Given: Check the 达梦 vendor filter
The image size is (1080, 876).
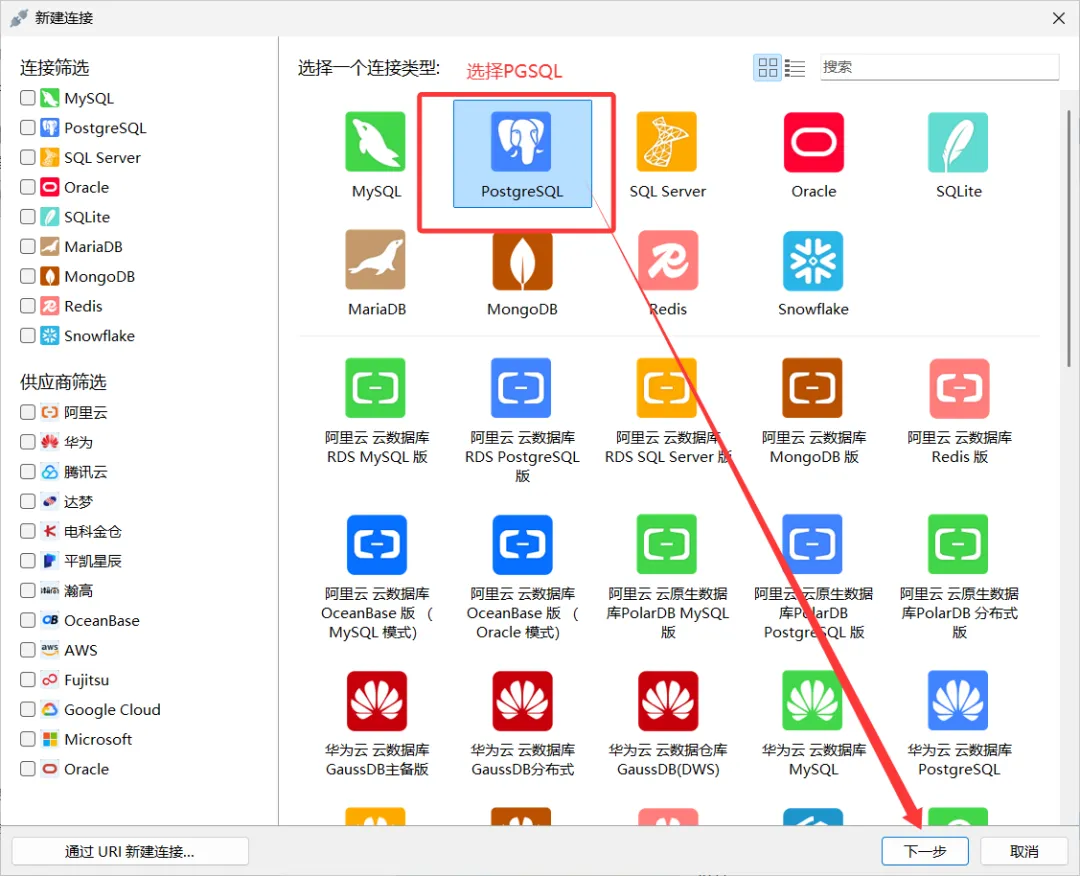Looking at the screenshot, I should [28, 501].
